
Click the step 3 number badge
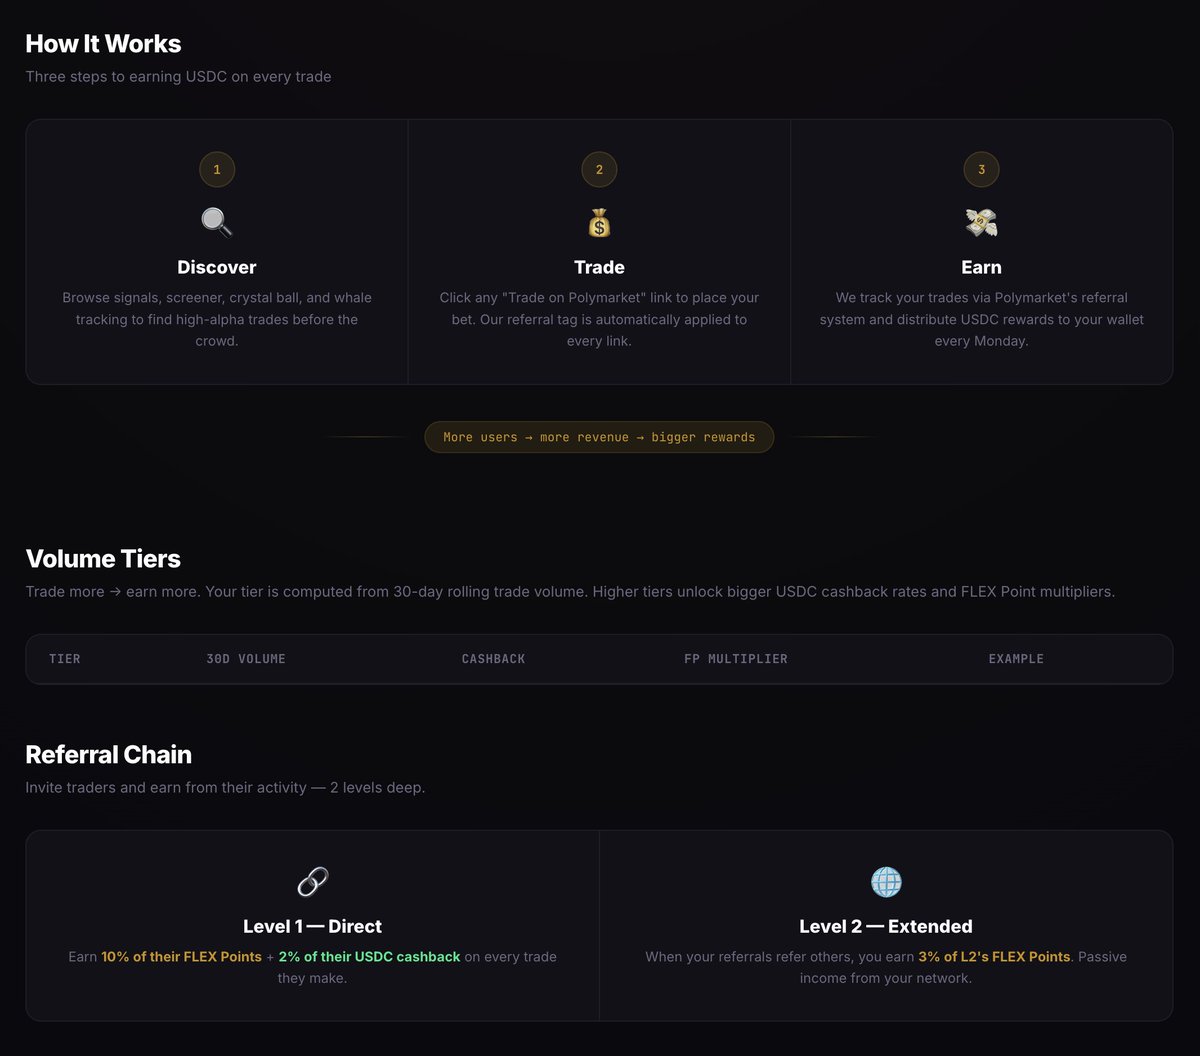point(981,170)
